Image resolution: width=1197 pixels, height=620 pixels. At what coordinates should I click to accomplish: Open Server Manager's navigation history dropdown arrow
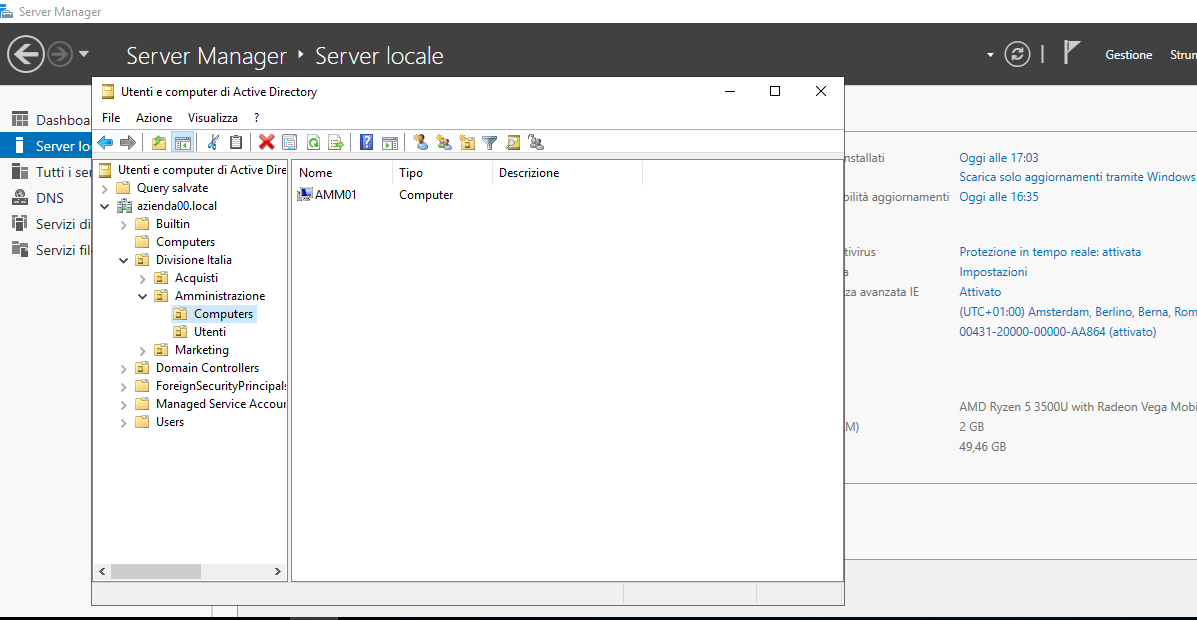coord(84,54)
